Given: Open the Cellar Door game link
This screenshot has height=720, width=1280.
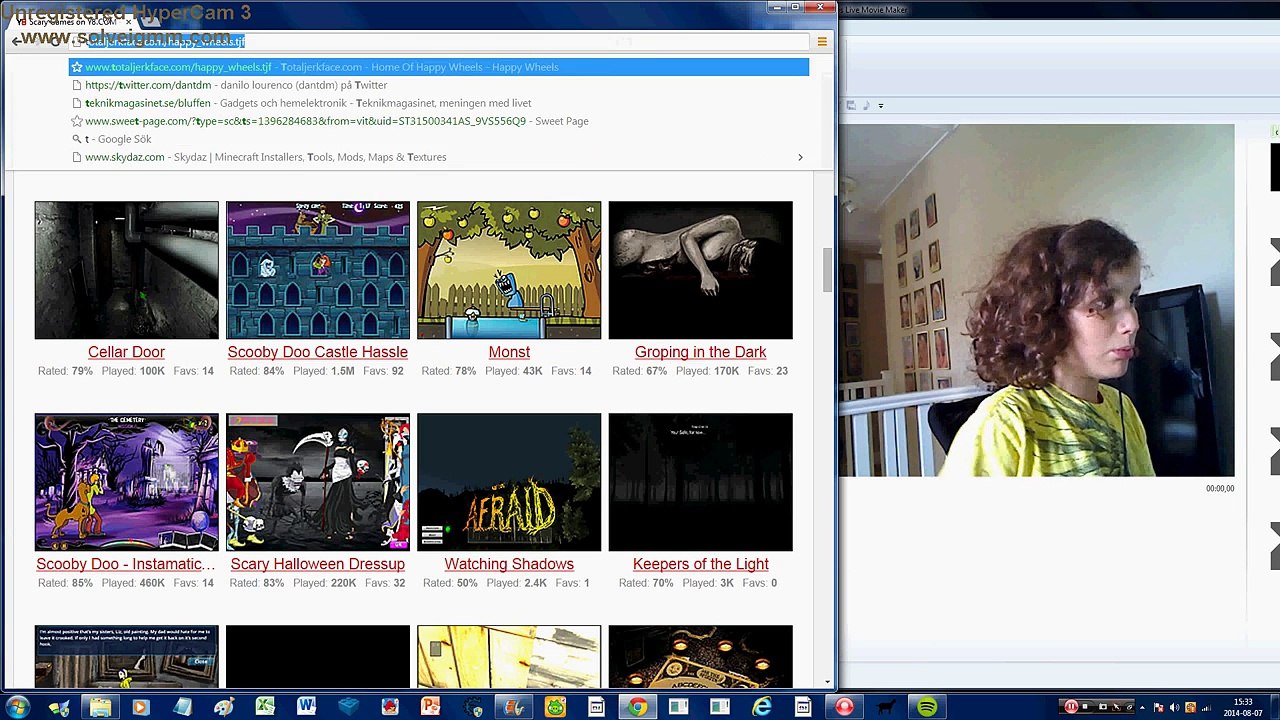Looking at the screenshot, I should click(x=126, y=352).
